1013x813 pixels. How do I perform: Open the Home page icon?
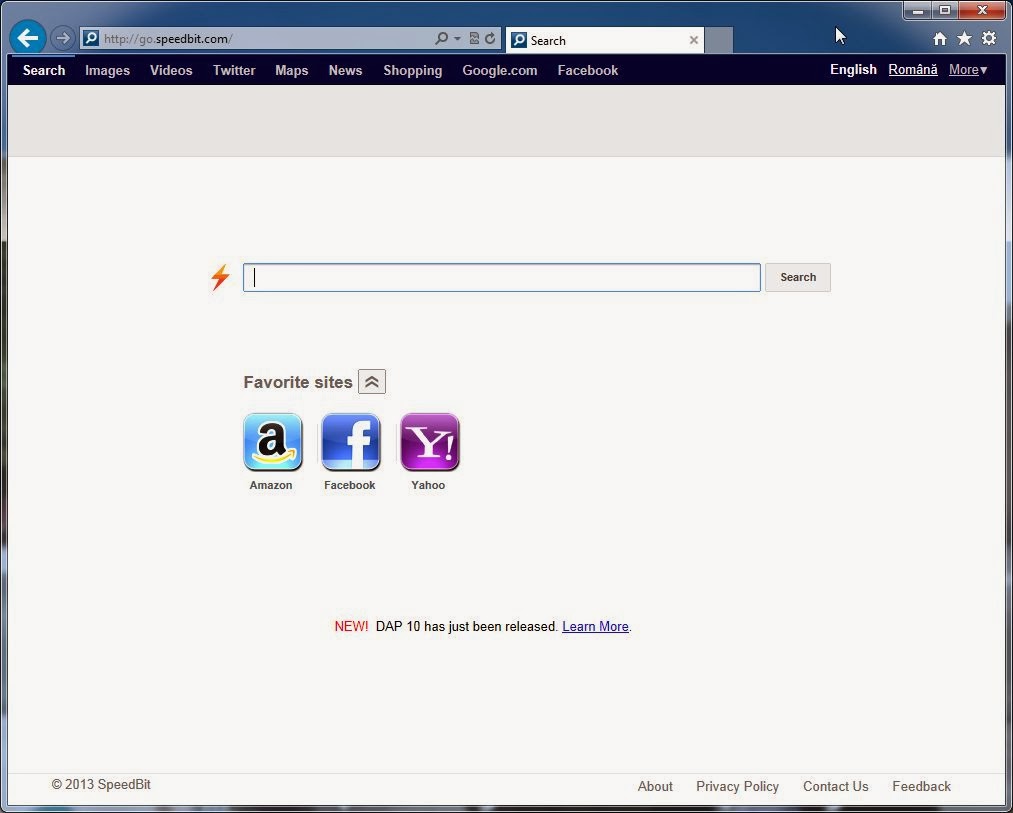pyautogui.click(x=939, y=37)
